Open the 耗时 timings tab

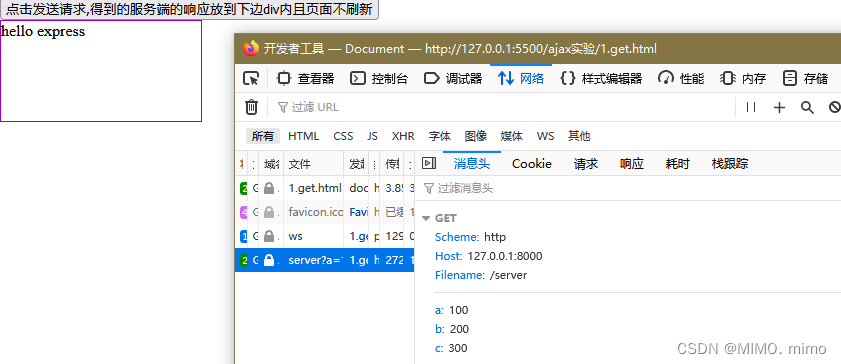677,164
